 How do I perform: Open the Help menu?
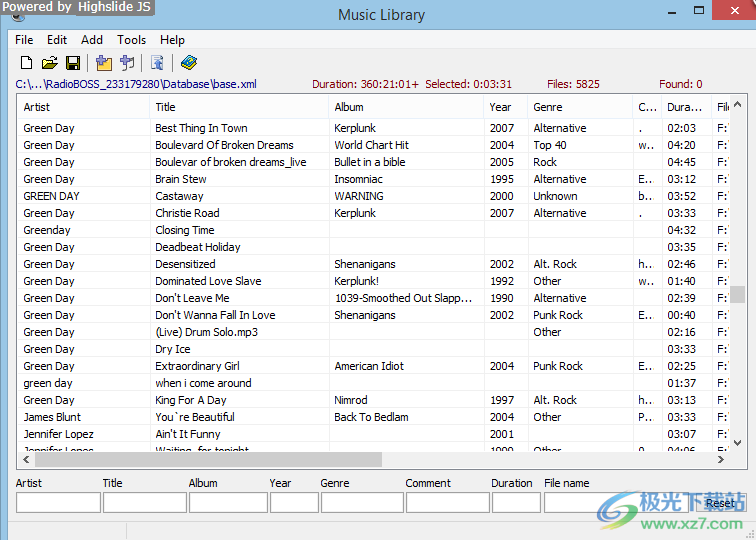tap(172, 40)
